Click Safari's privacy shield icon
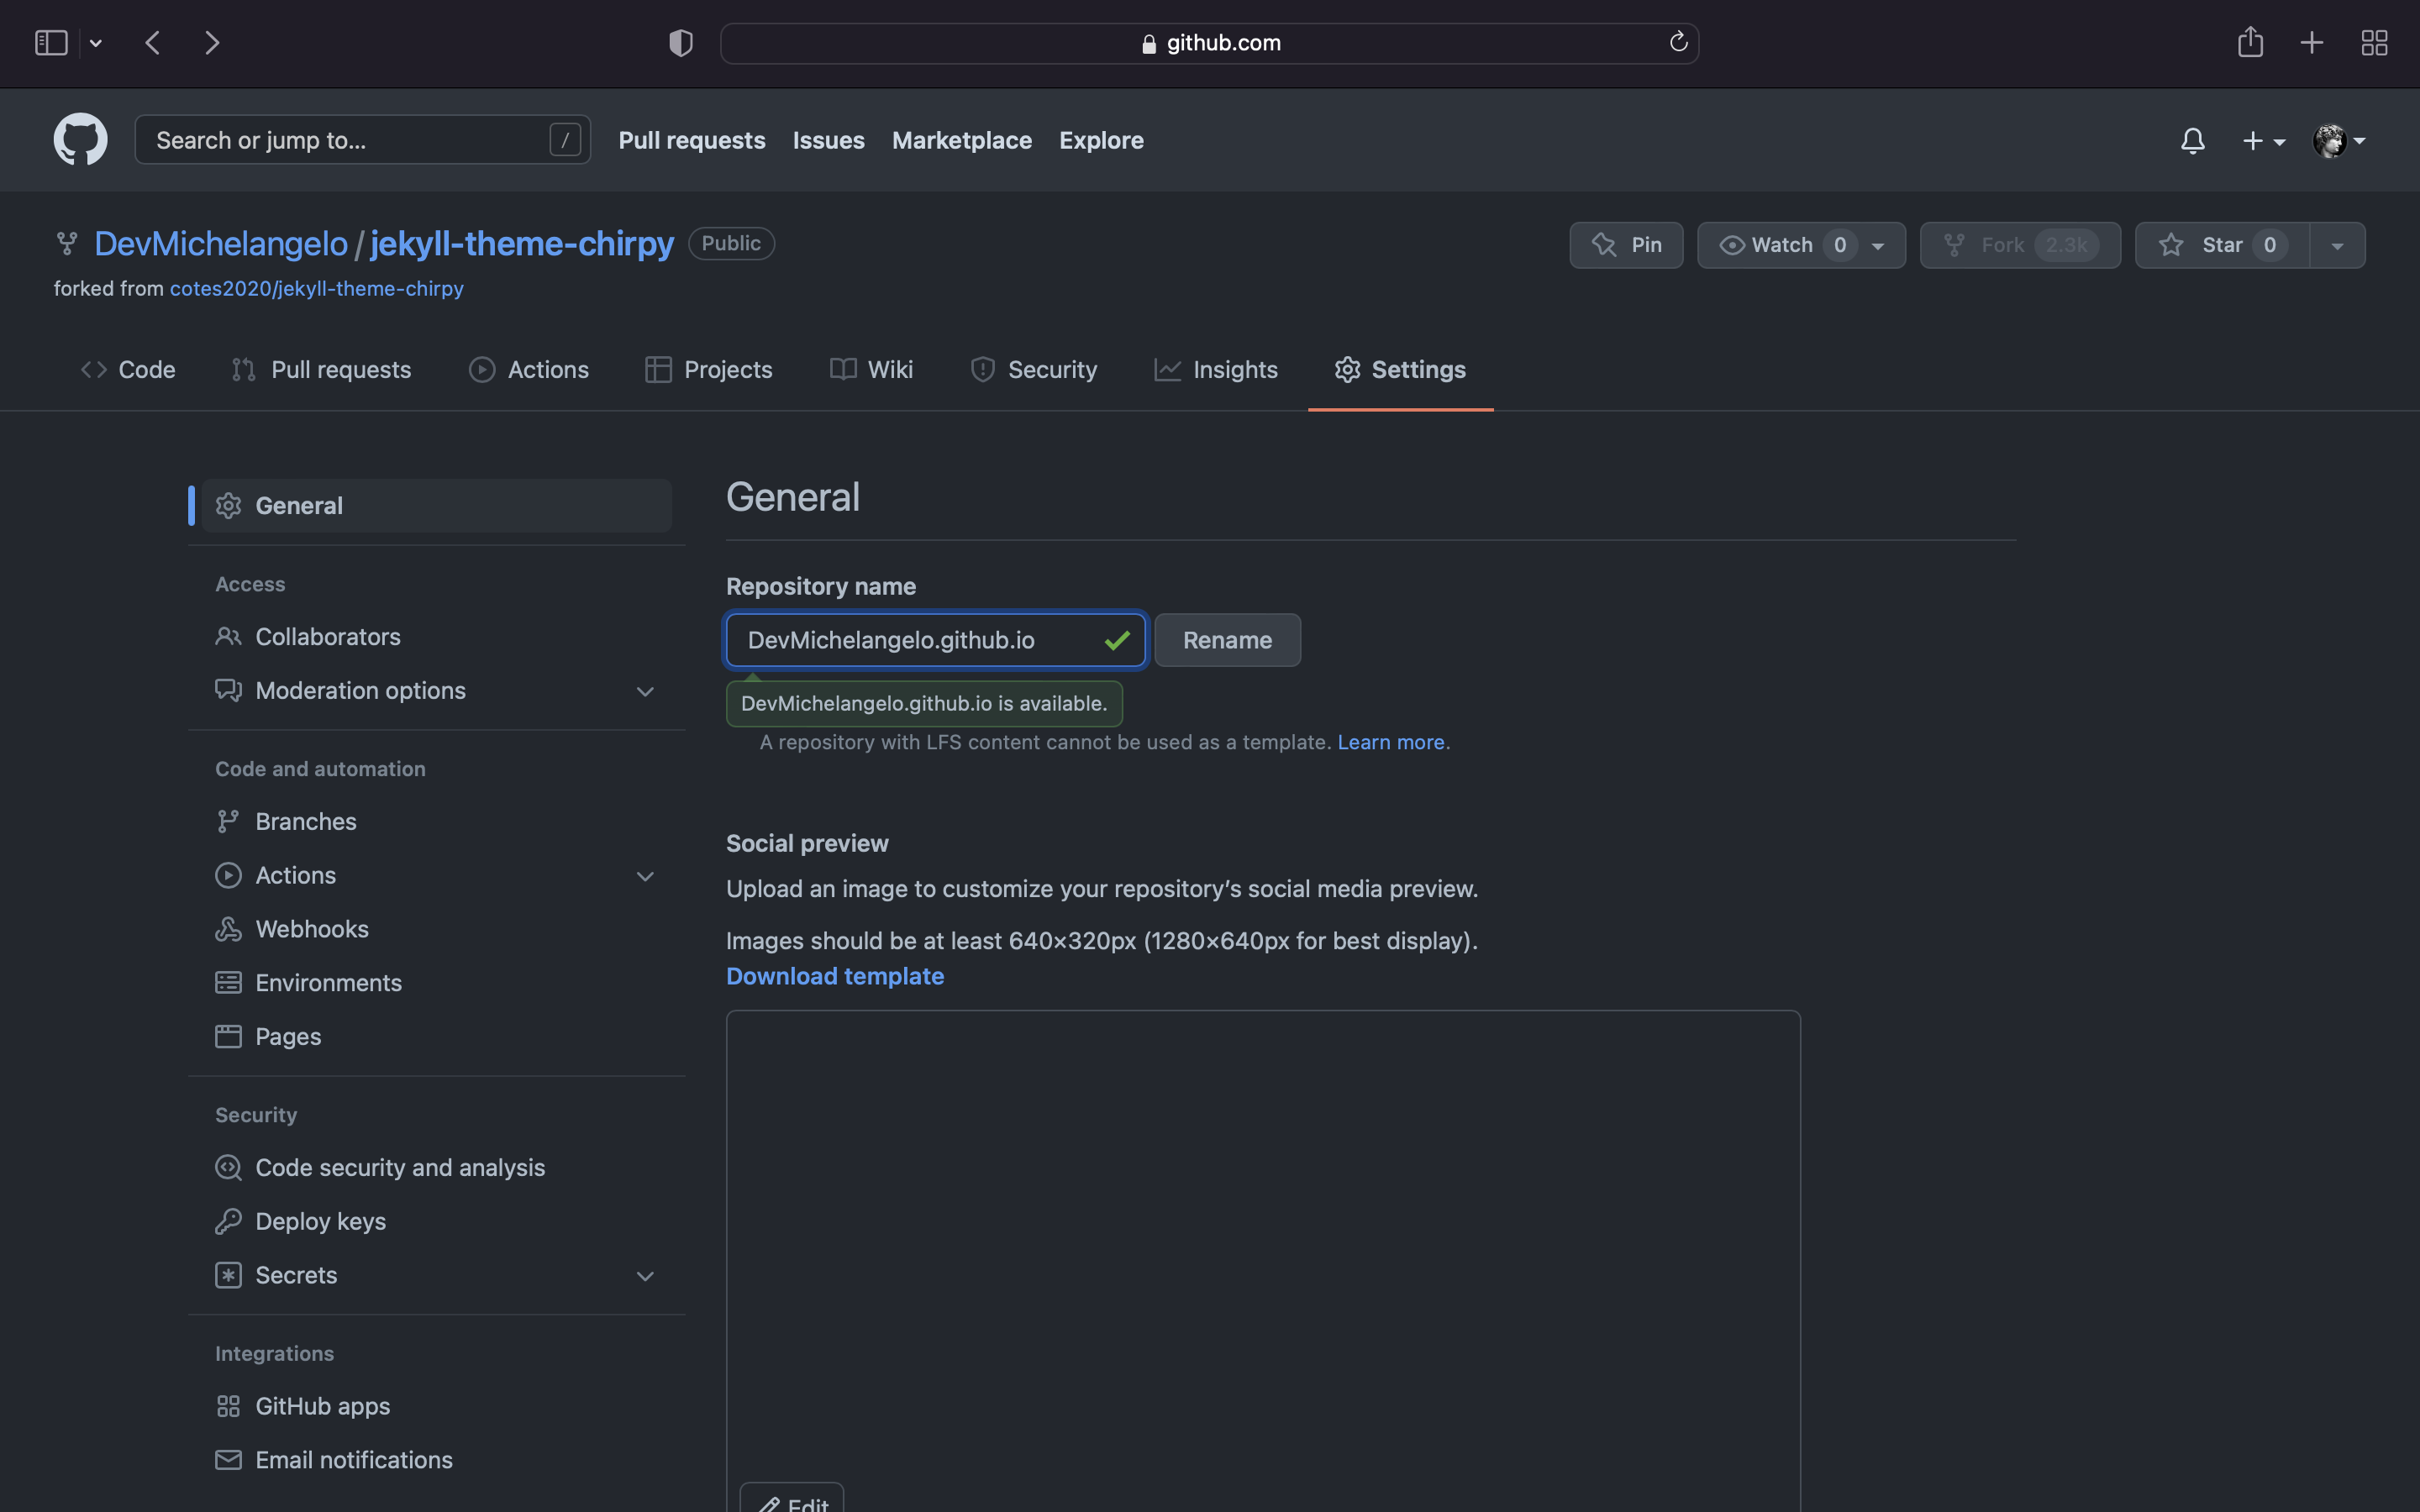The height and width of the screenshot is (1512, 2420). point(680,42)
